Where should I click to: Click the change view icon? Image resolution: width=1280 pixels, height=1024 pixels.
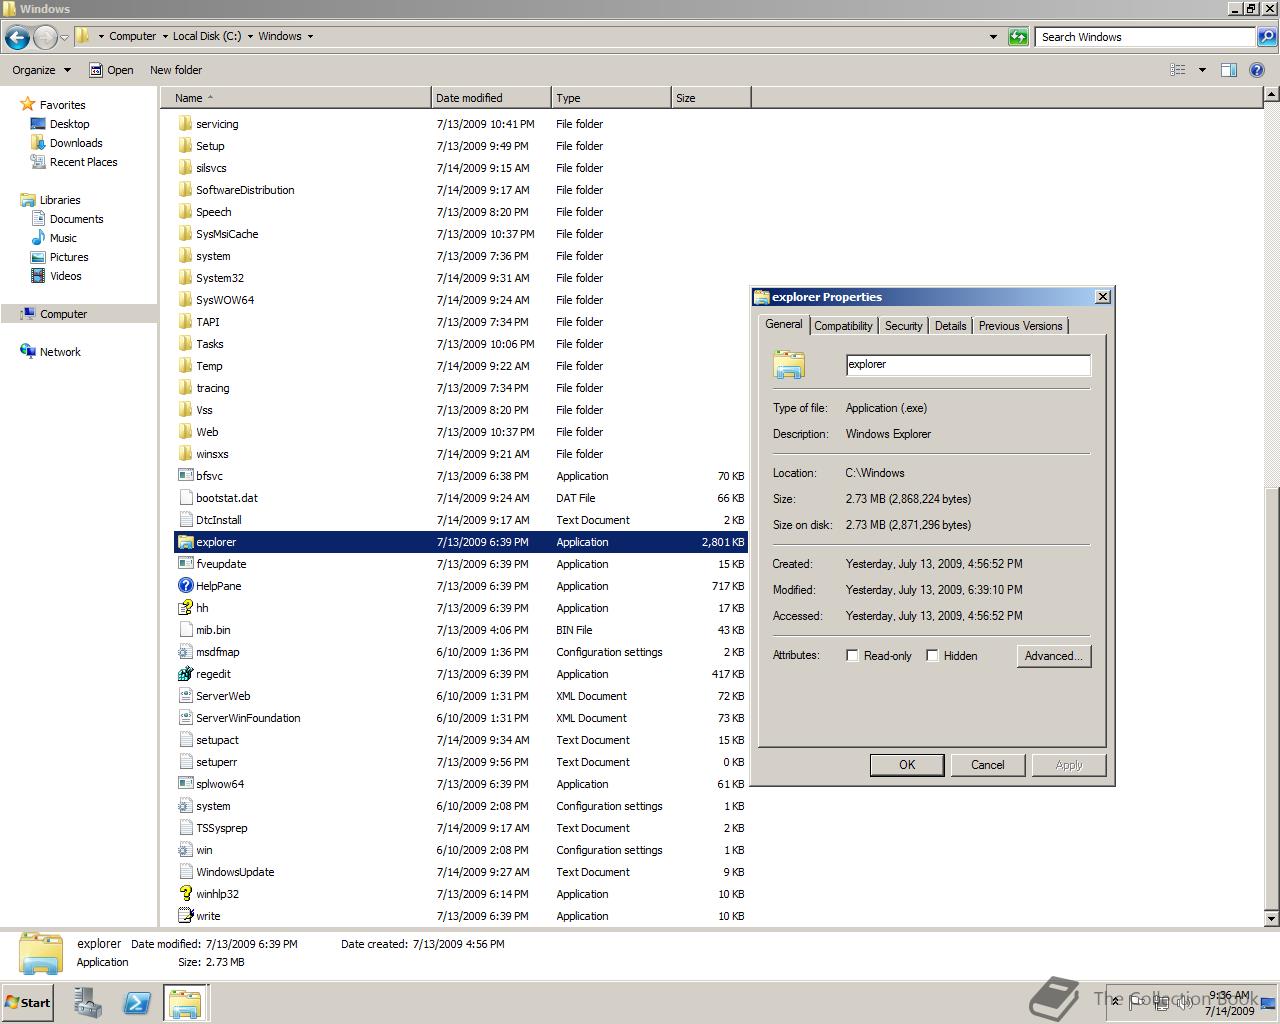(1178, 70)
